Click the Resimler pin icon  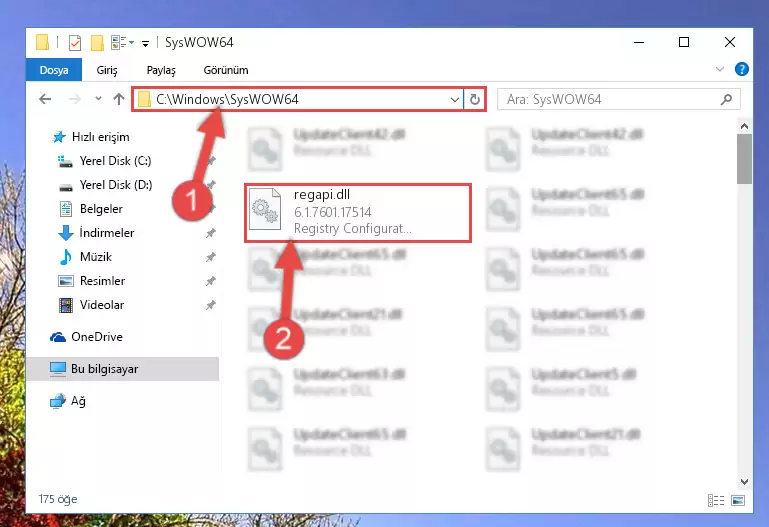coord(210,281)
